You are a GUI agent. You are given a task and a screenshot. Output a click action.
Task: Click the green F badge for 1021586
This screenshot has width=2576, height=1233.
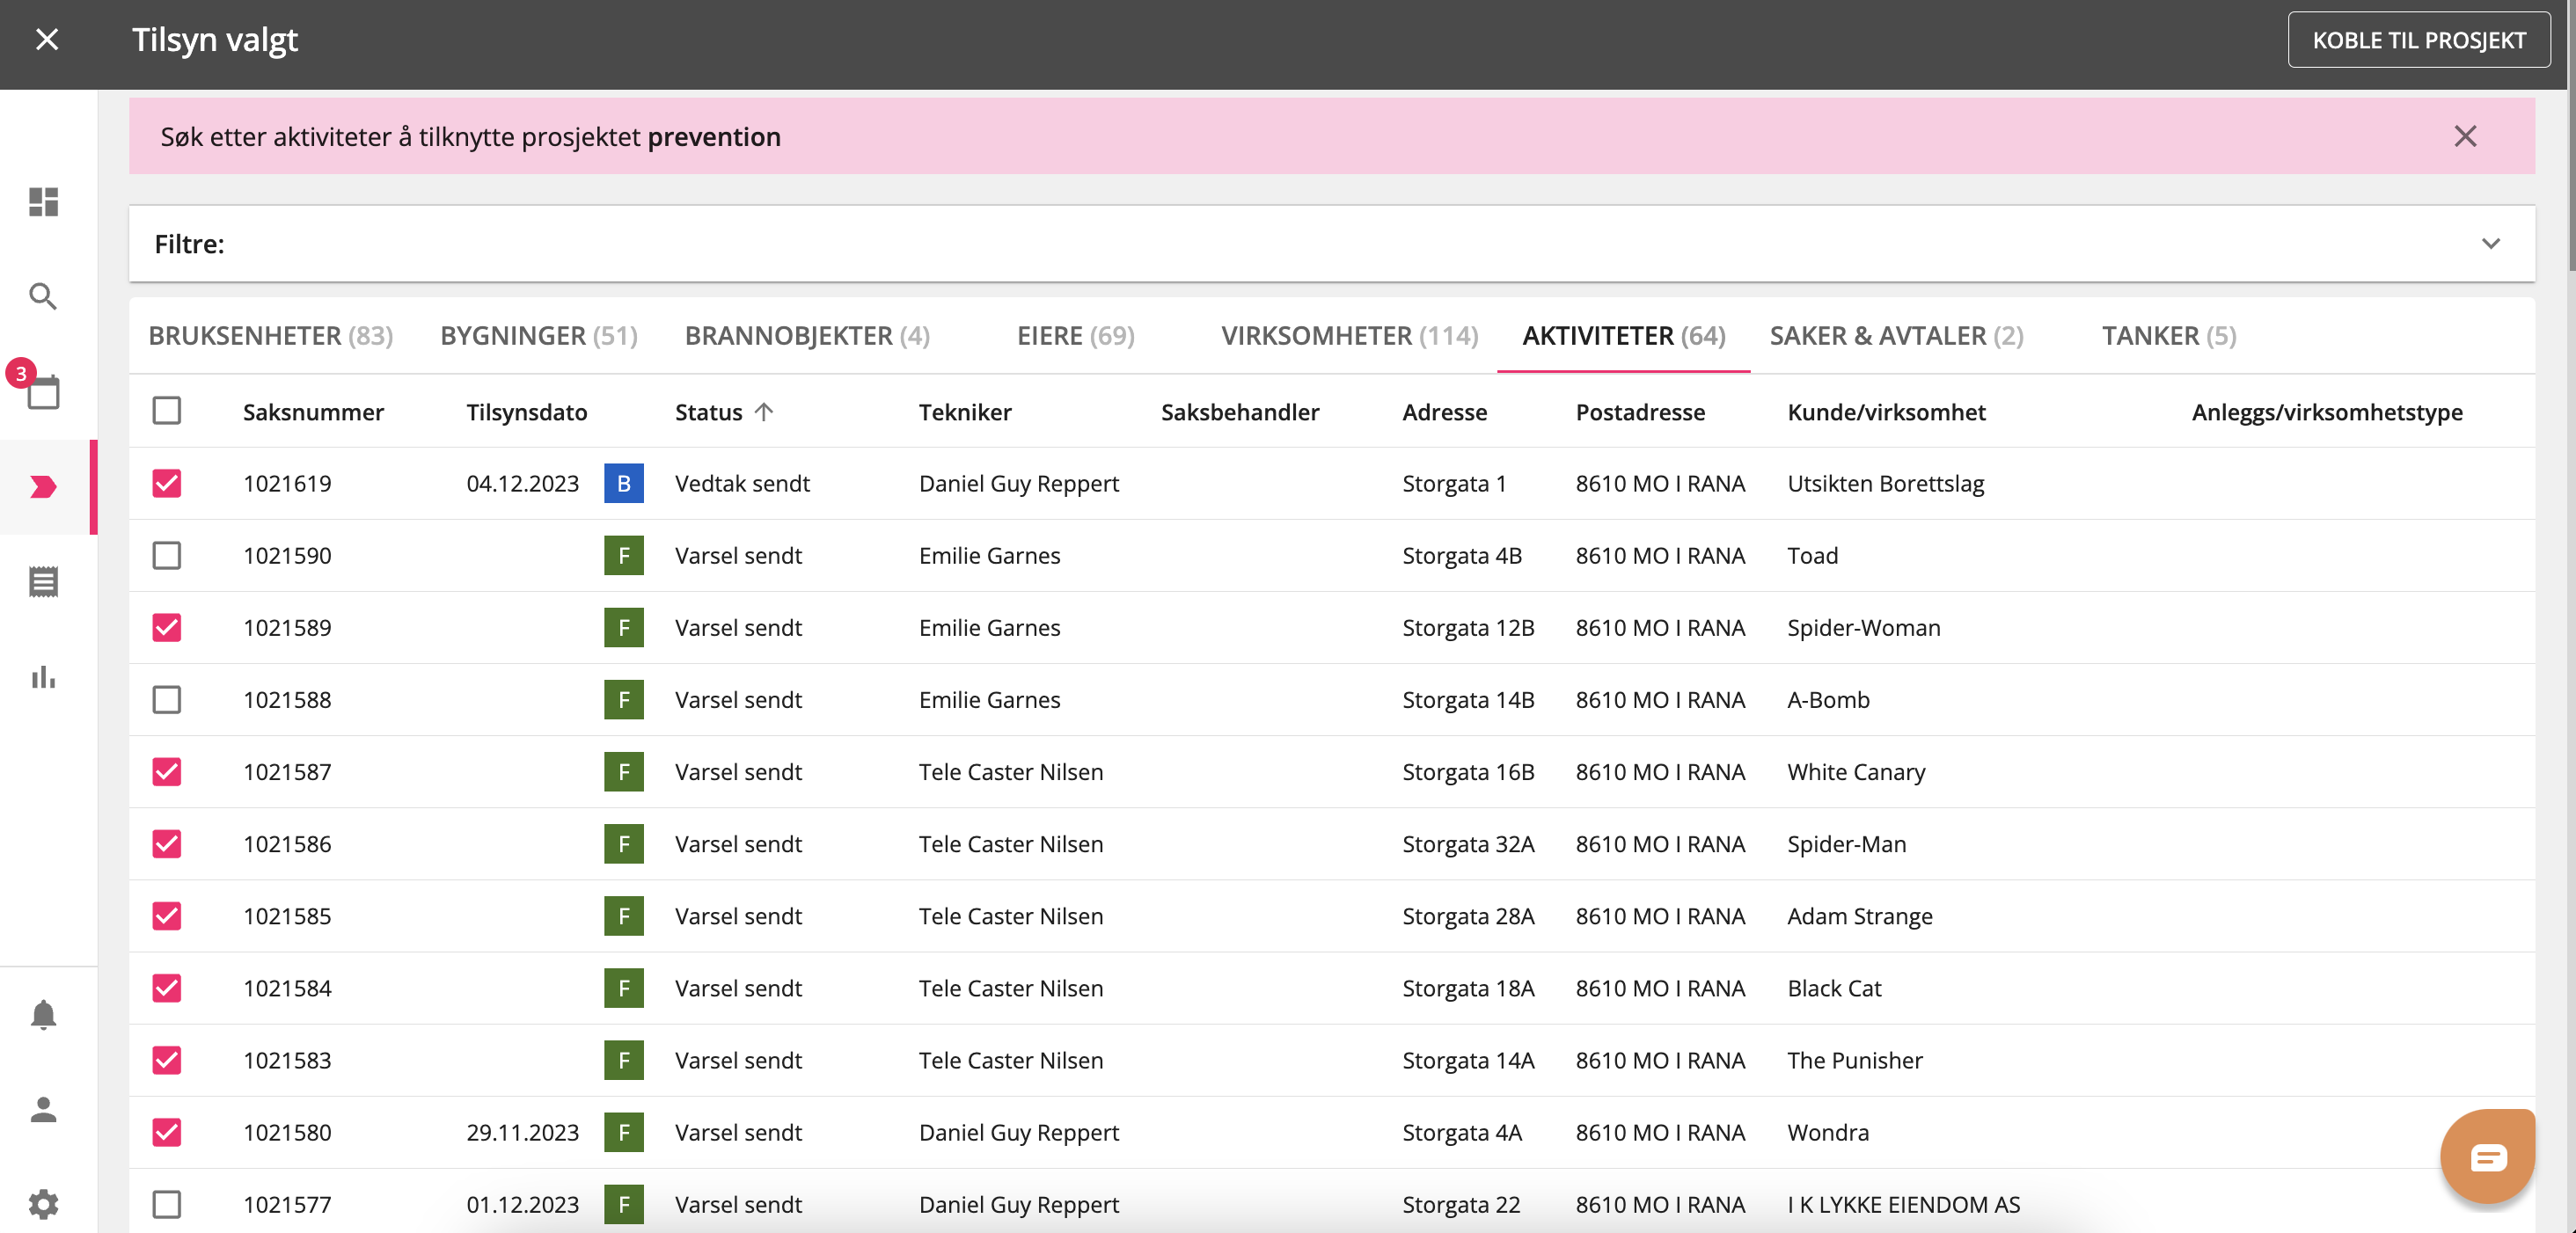click(x=623, y=844)
